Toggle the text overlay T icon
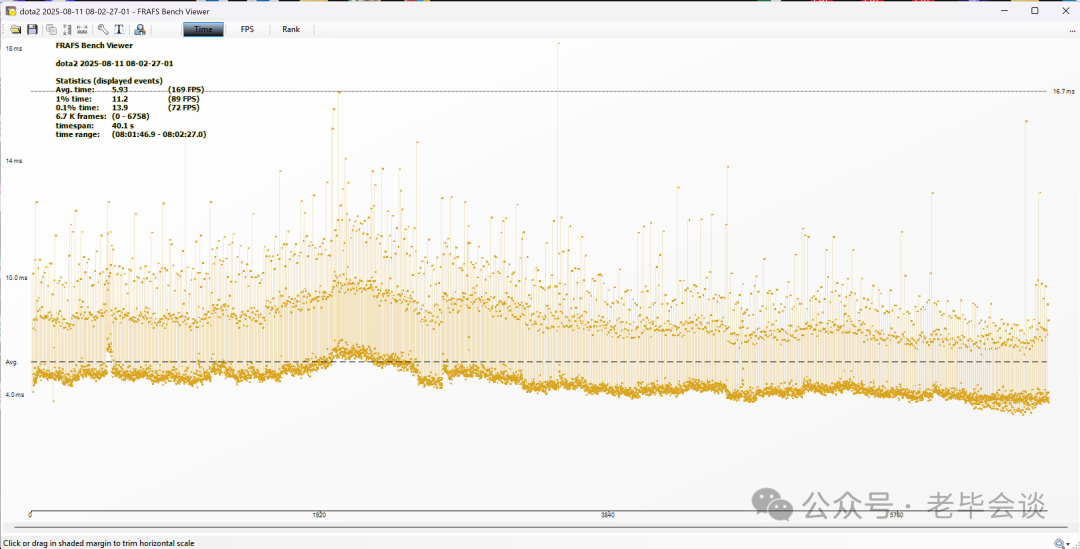The width and height of the screenshot is (1080, 549). click(118, 30)
